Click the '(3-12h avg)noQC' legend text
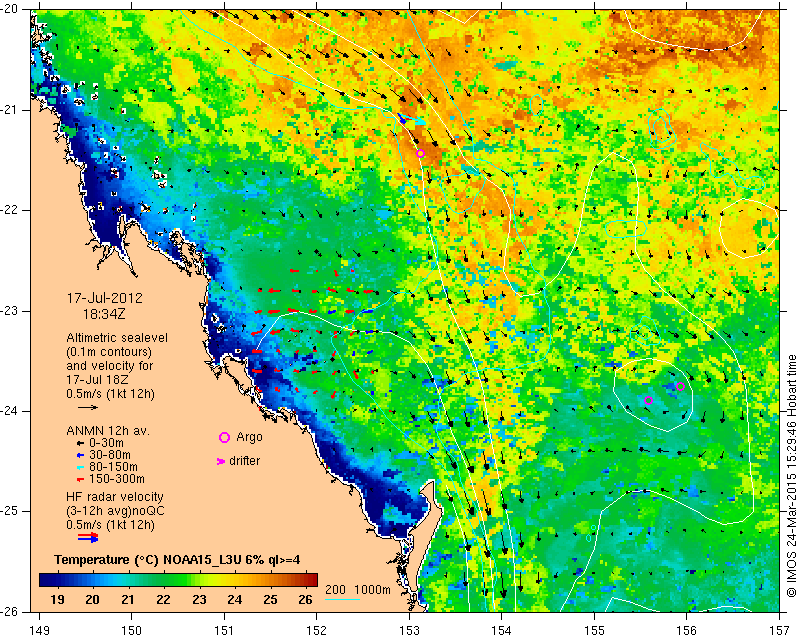This screenshot has width=800, height=640. click(x=115, y=511)
